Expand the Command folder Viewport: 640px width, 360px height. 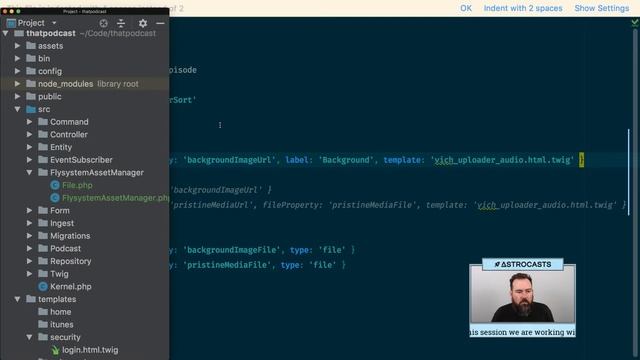(x=29, y=122)
